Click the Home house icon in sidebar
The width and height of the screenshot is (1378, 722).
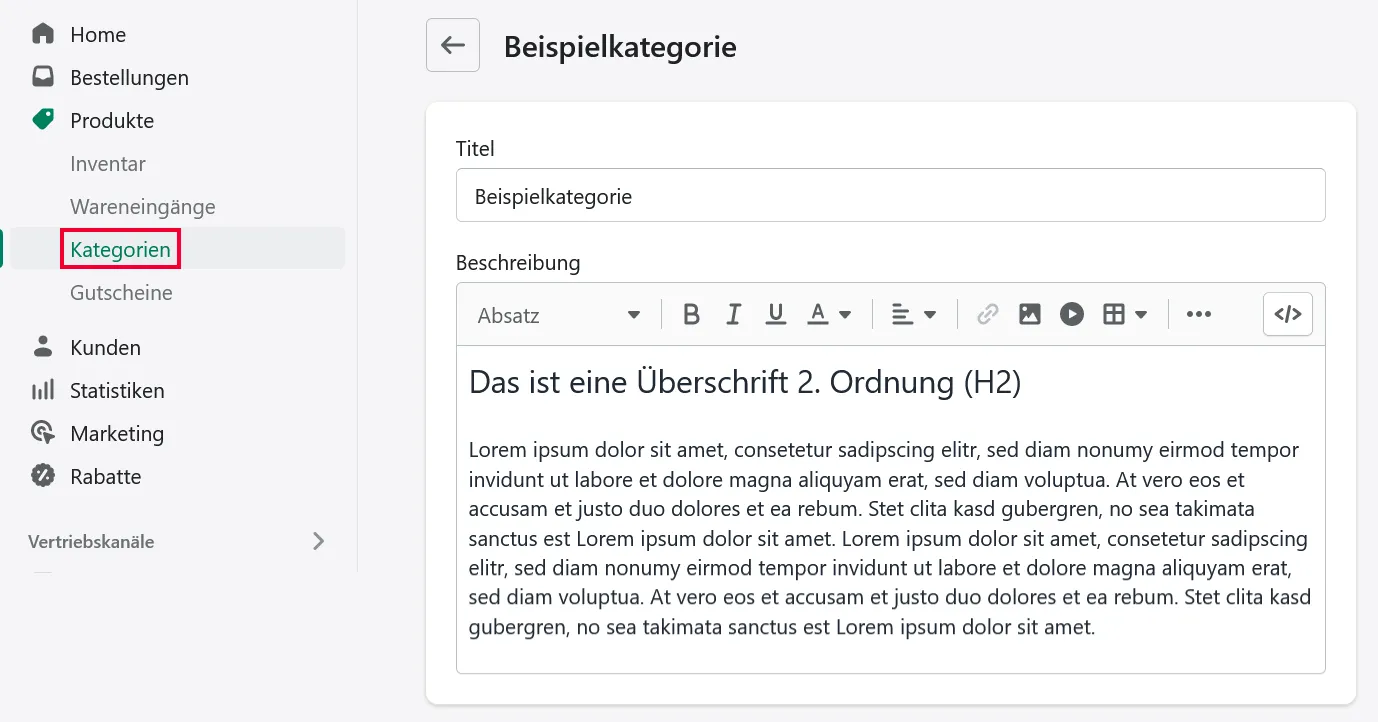[x=43, y=34]
